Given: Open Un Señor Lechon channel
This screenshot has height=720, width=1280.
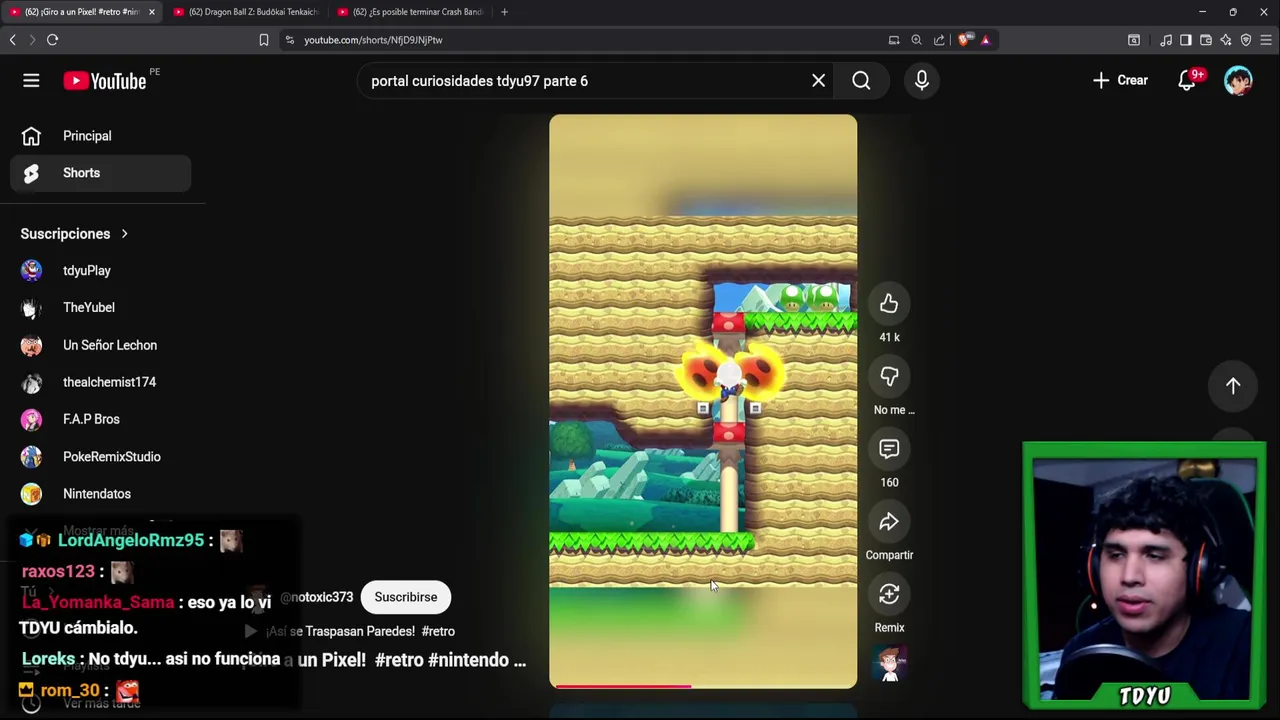Looking at the screenshot, I should (x=100, y=345).
